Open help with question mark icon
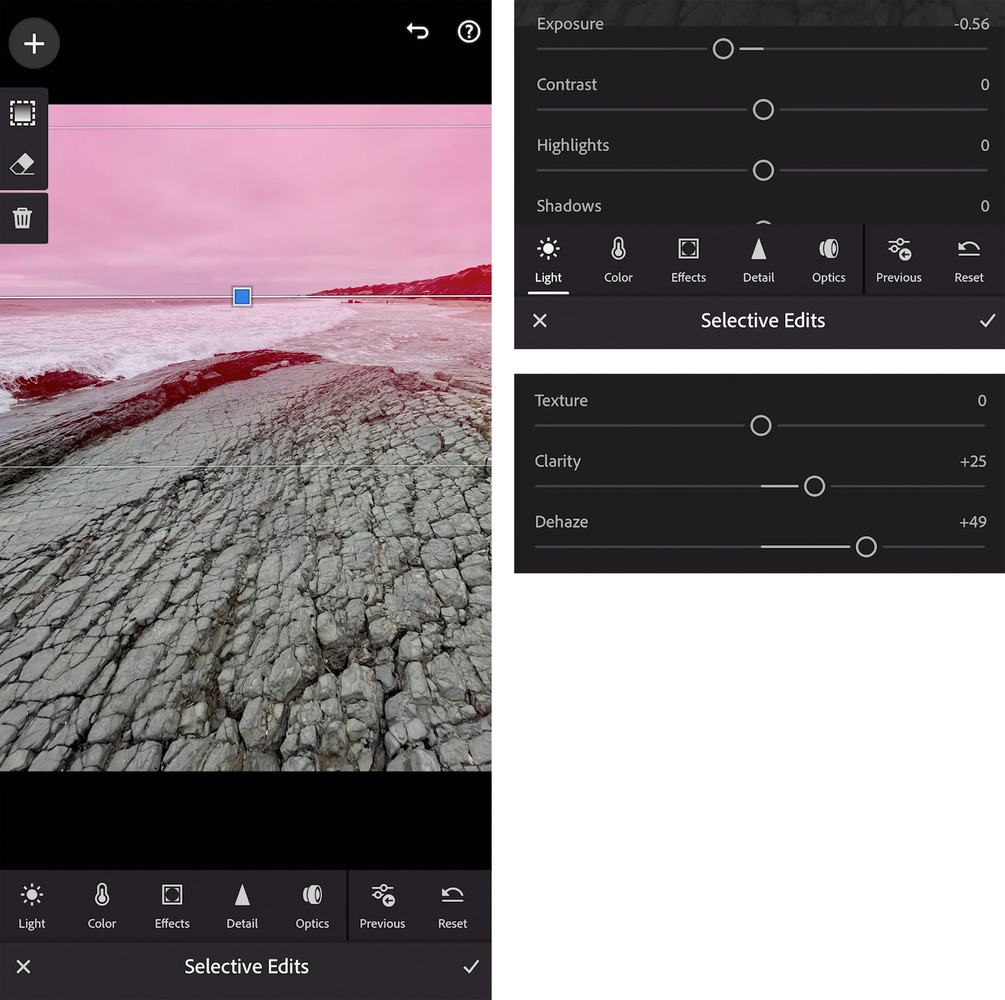The height and width of the screenshot is (1000, 1005). [x=469, y=31]
